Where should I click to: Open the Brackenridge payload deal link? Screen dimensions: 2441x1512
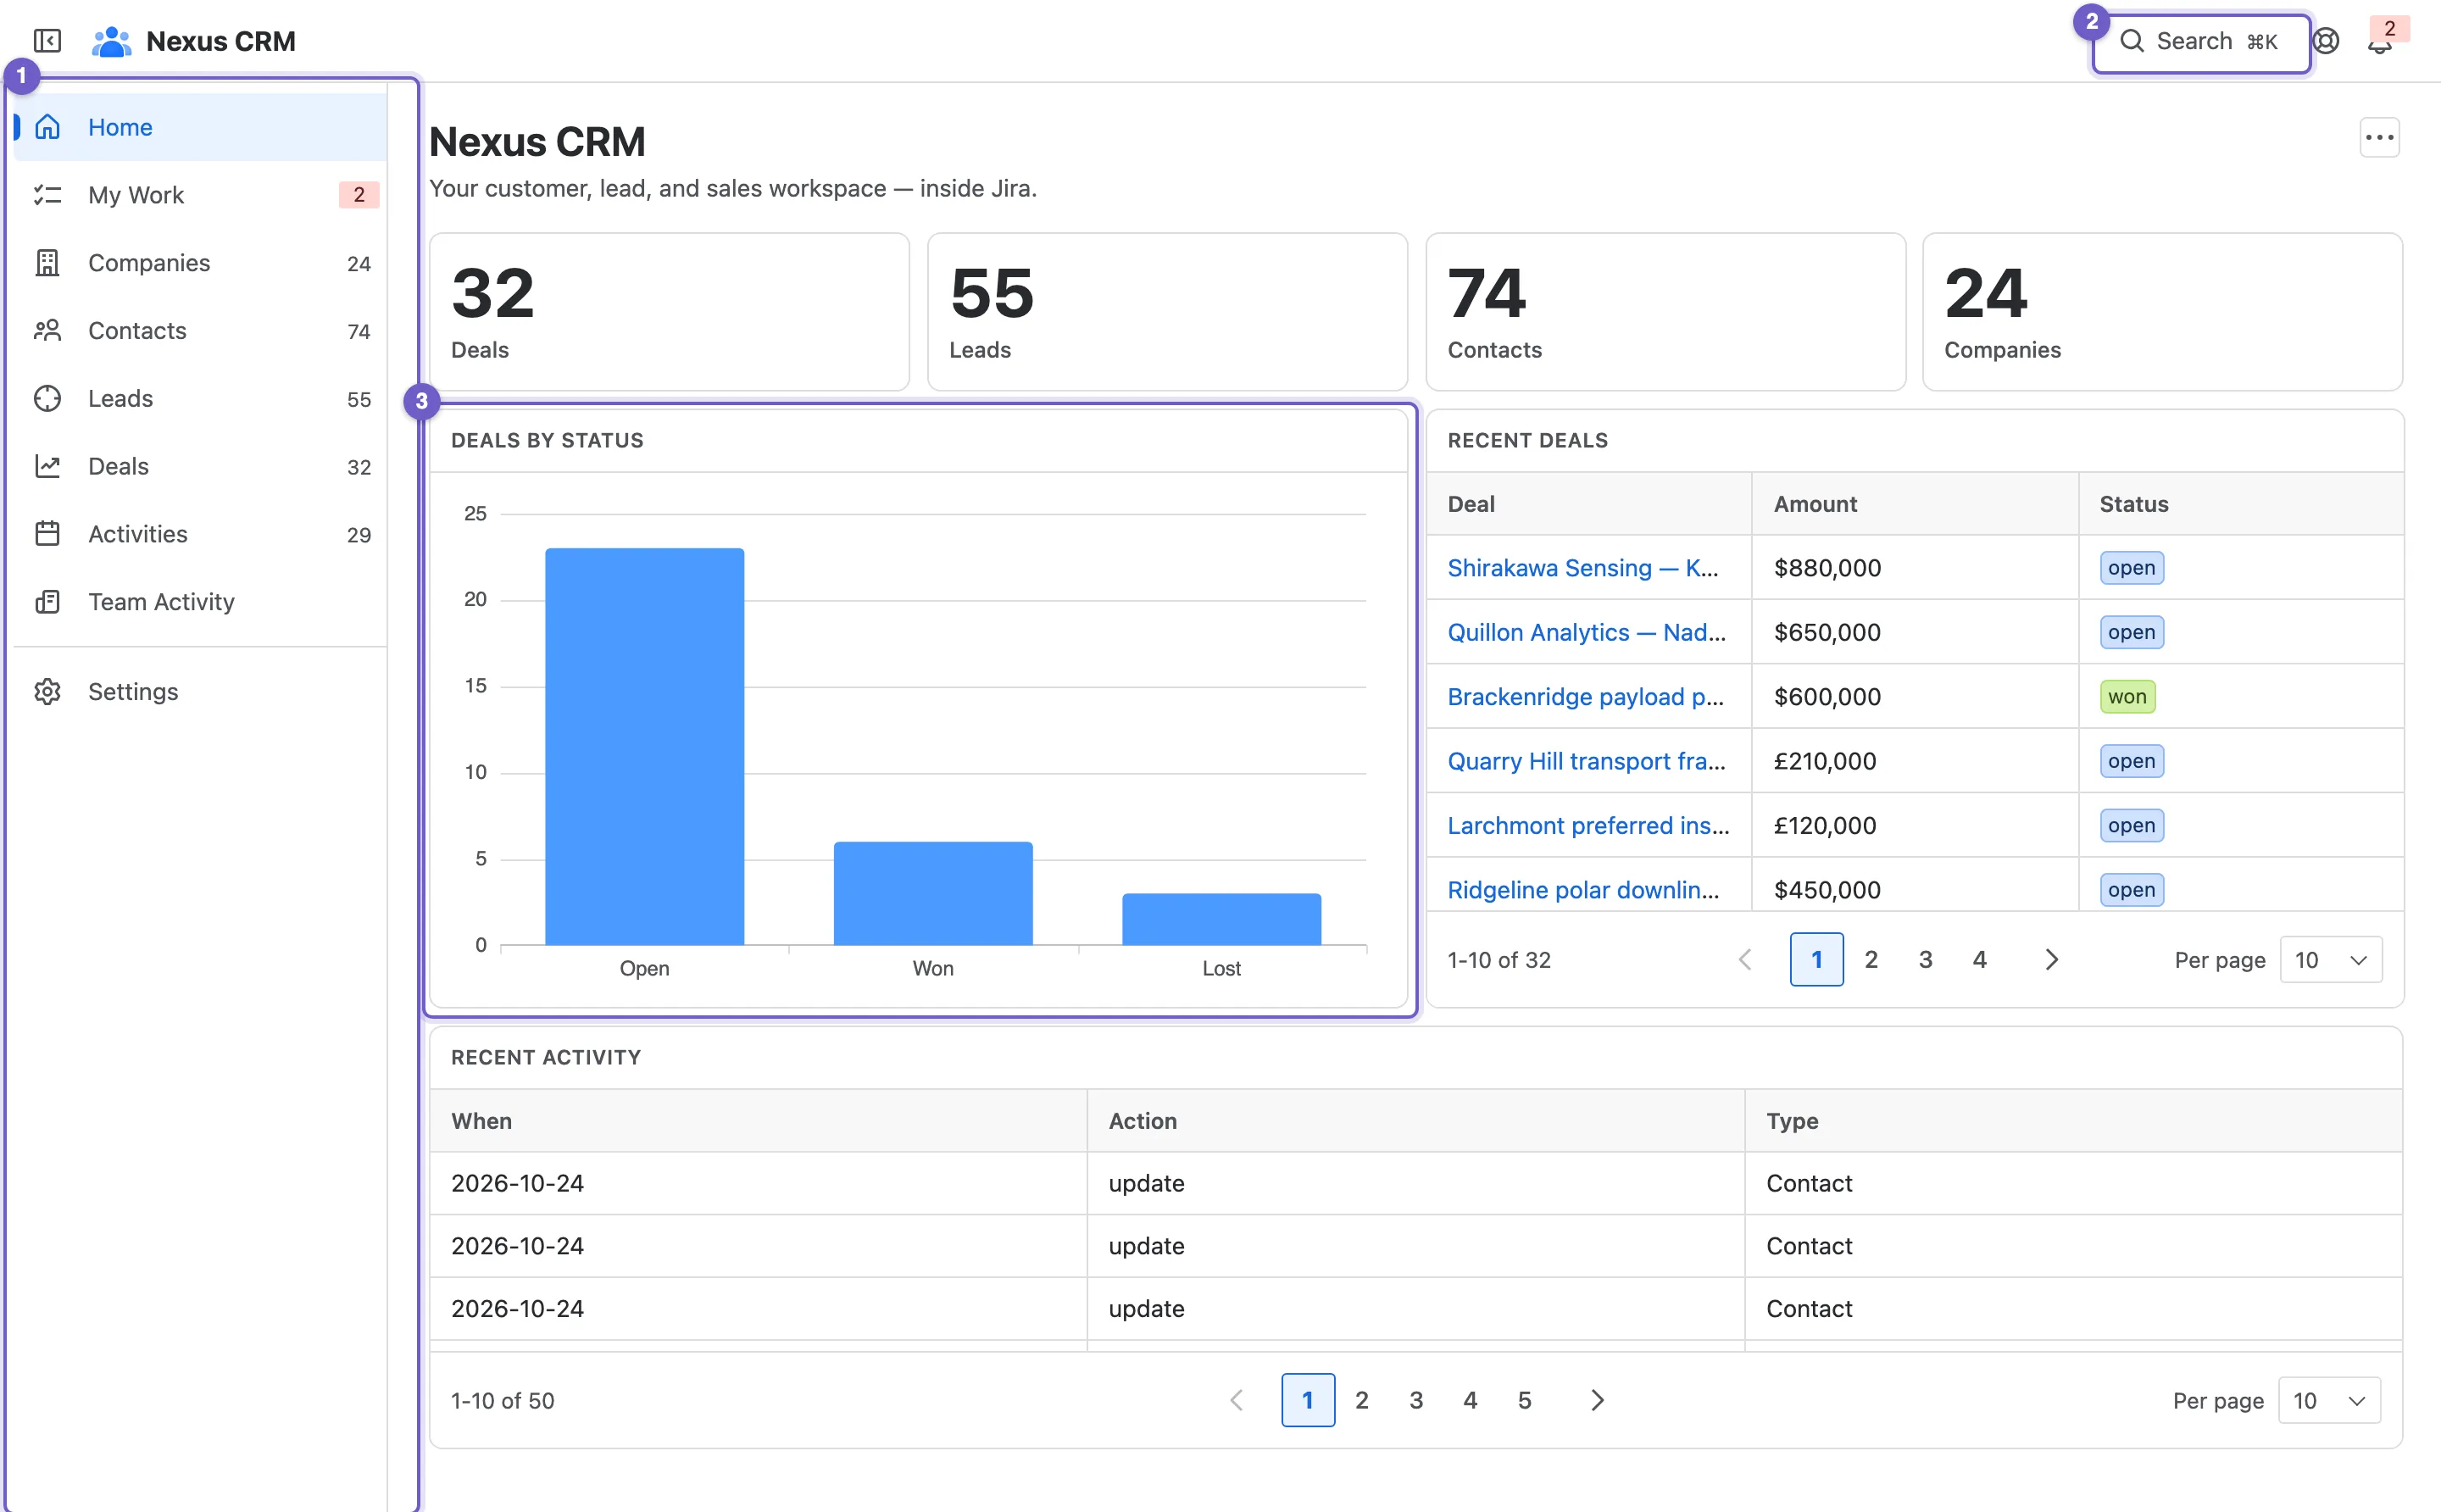tap(1585, 697)
